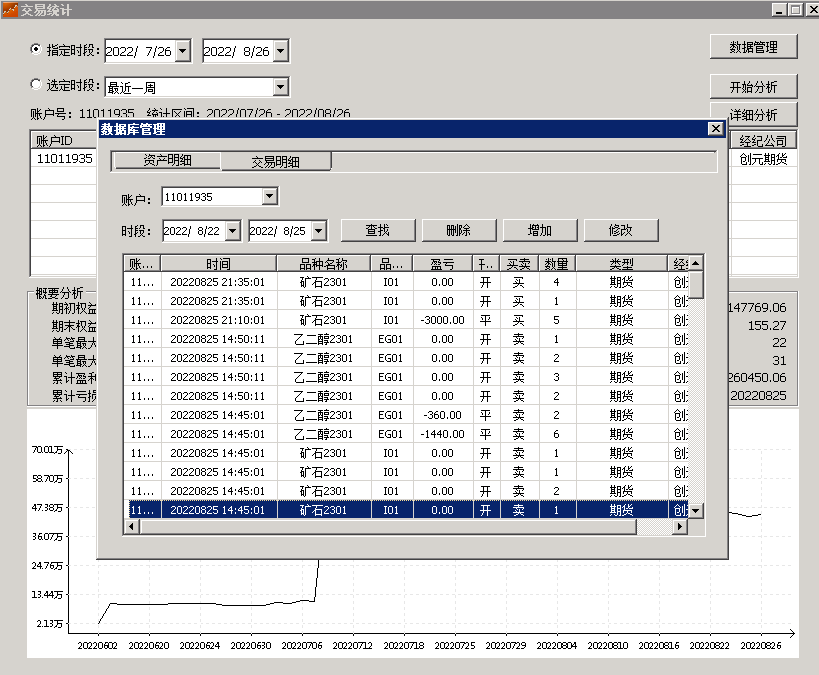This screenshot has width=819, height=675.
Task: Expand the 账户 11011935 combo box
Action: [270, 197]
